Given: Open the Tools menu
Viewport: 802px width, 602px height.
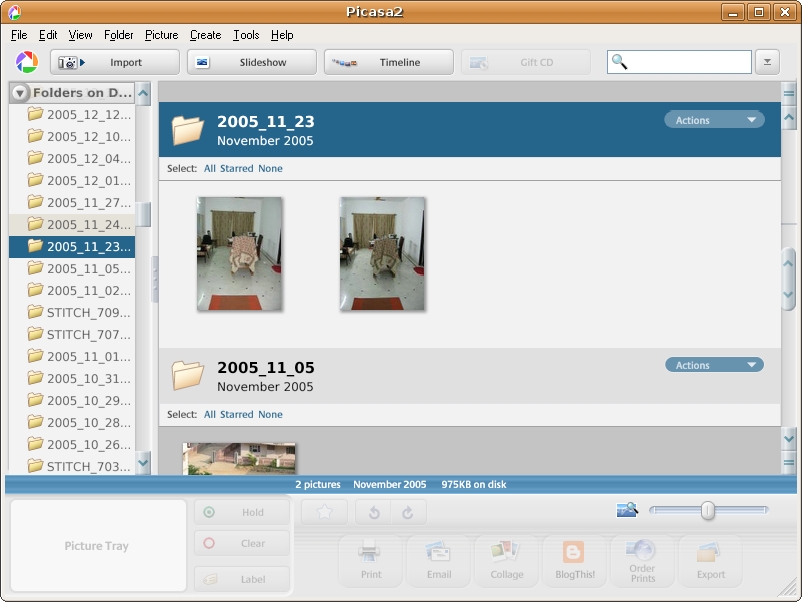Looking at the screenshot, I should (x=246, y=35).
